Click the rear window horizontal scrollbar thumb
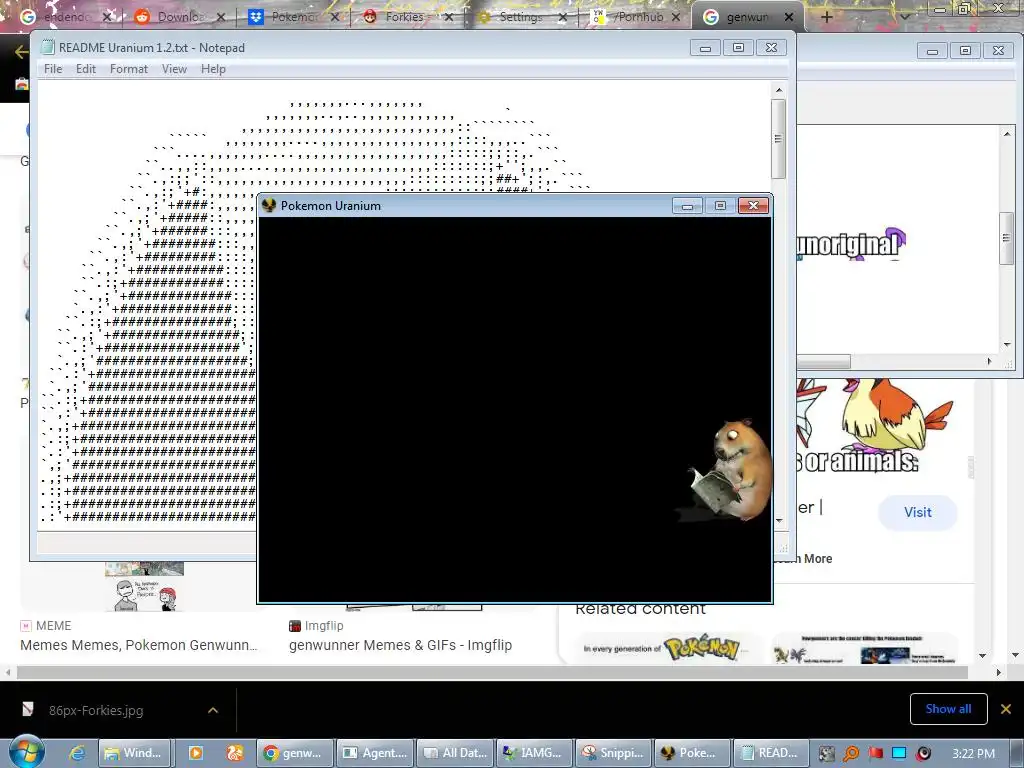1024x768 pixels. 823,361
